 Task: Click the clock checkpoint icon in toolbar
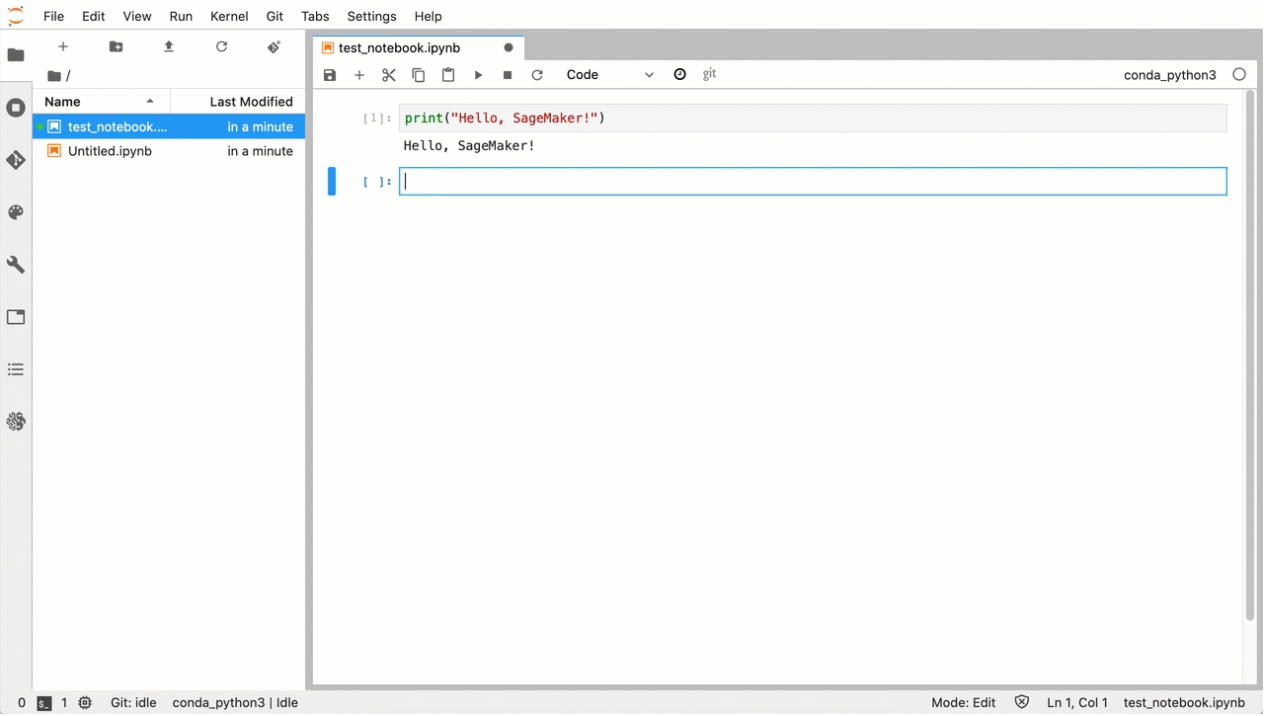[680, 74]
